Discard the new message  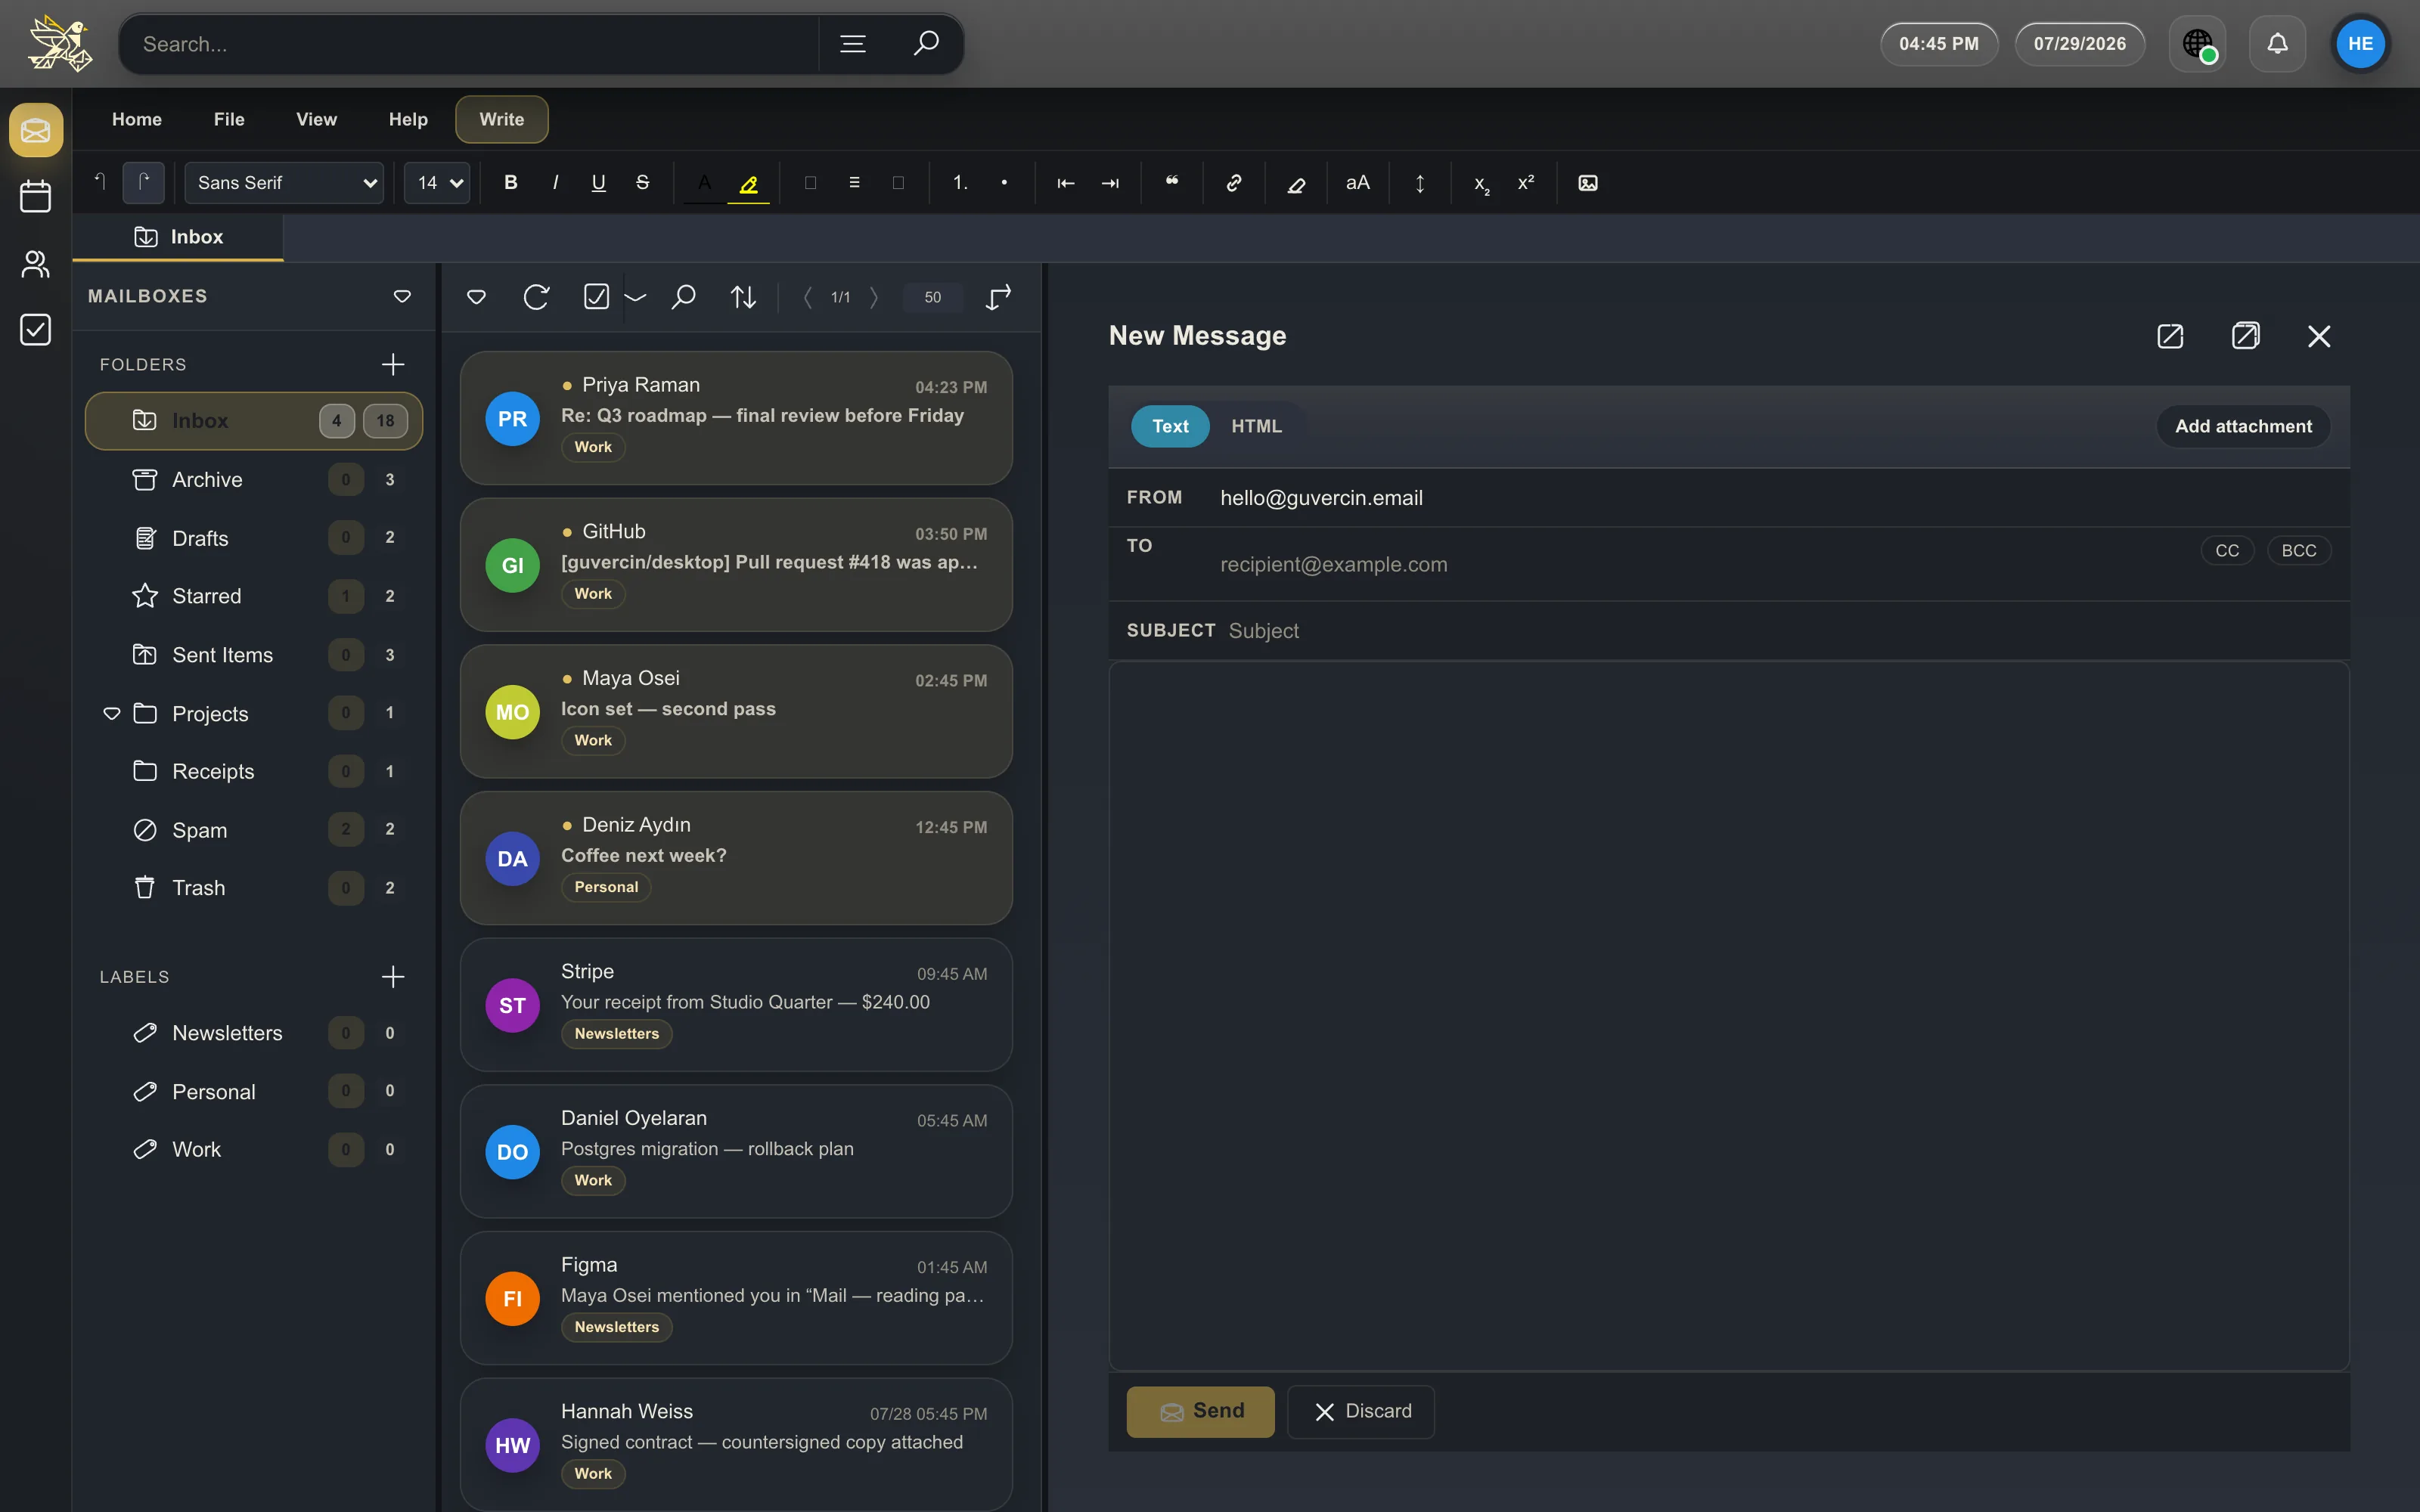tap(1361, 1411)
